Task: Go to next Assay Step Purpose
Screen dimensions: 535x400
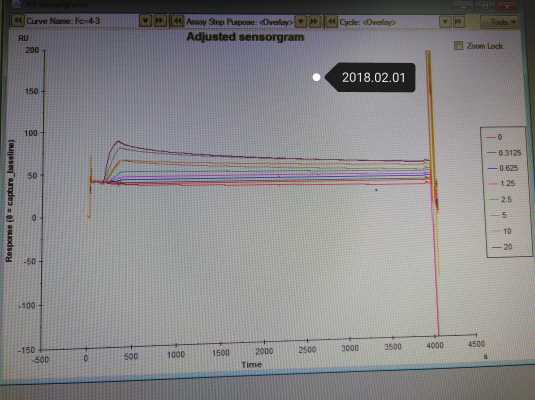Action: click(x=315, y=22)
